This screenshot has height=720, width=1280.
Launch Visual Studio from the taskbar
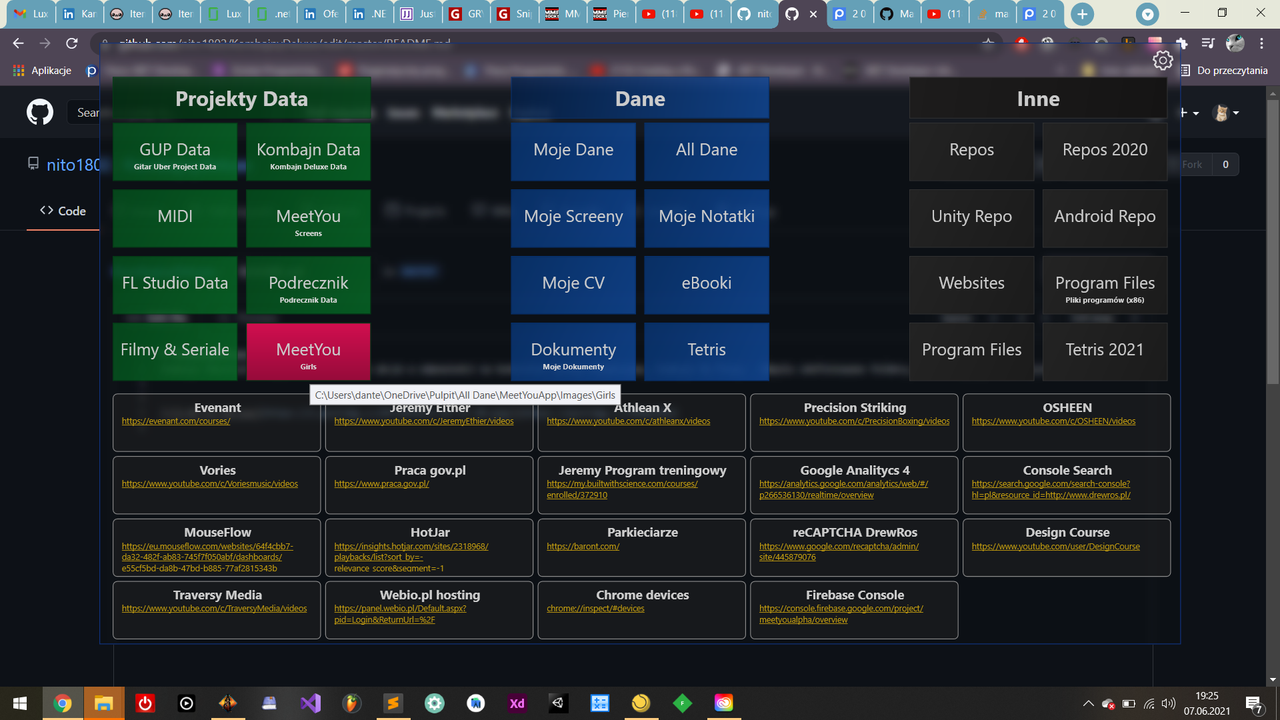click(310, 703)
